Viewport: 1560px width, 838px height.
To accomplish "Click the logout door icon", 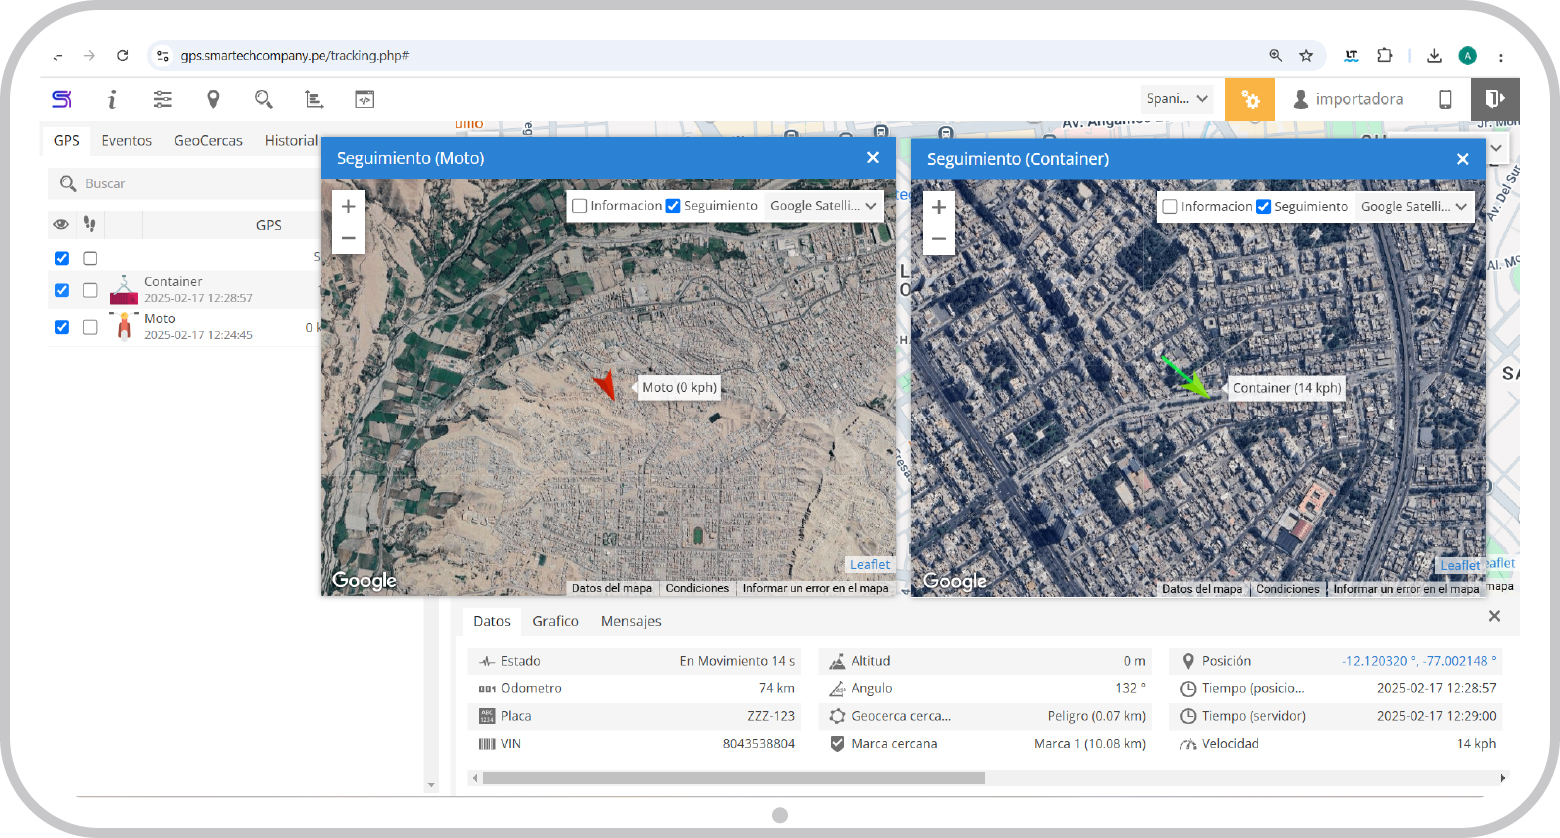I will coord(1495,99).
